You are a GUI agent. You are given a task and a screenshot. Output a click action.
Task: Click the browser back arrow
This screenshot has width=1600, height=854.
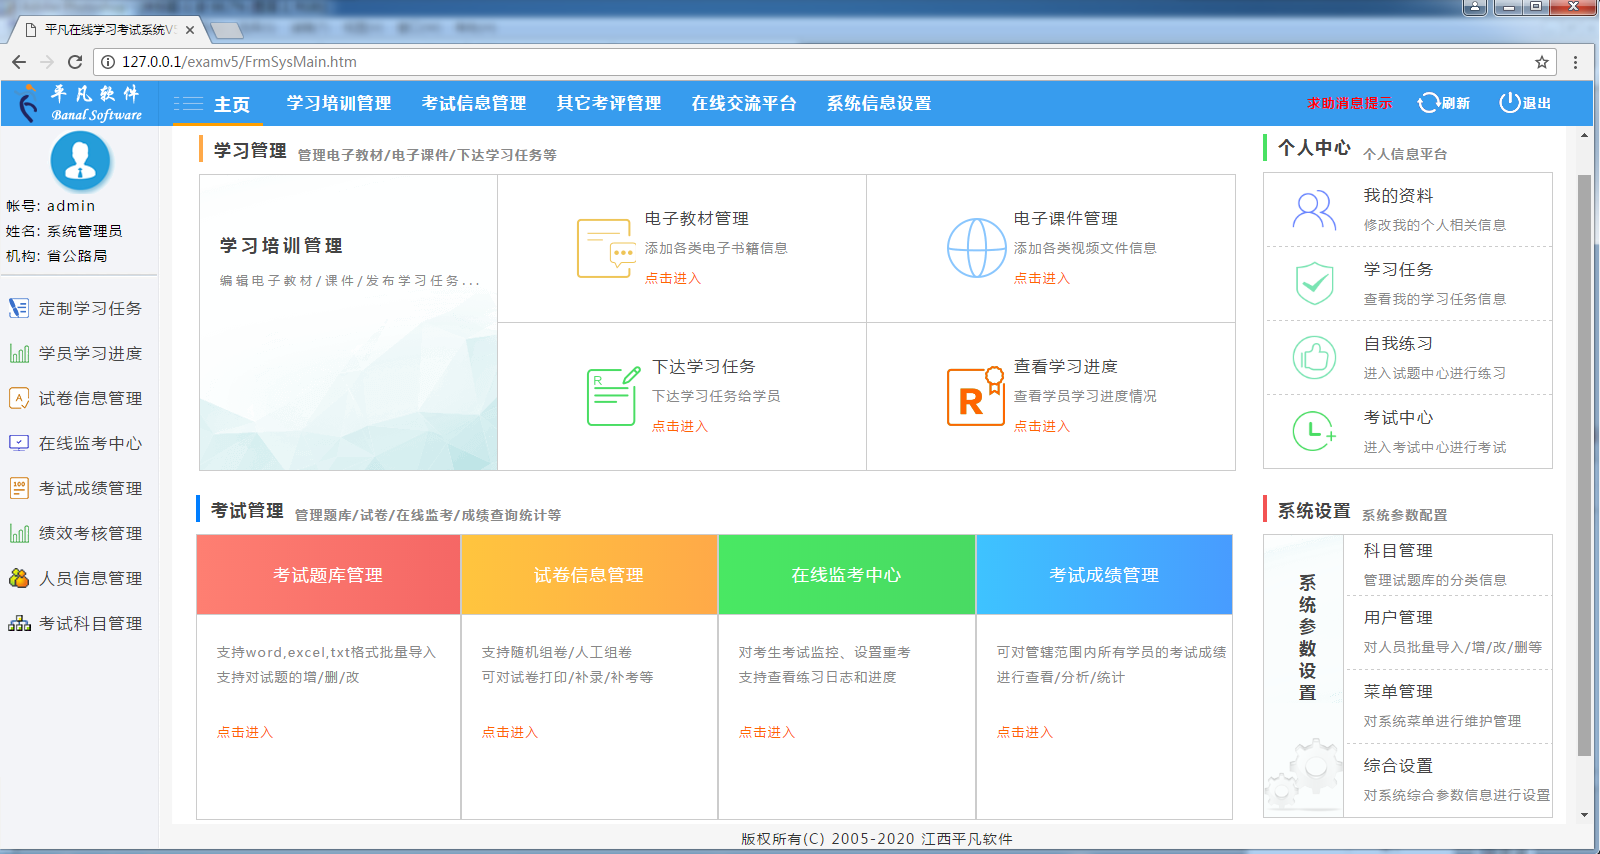pyautogui.click(x=19, y=62)
